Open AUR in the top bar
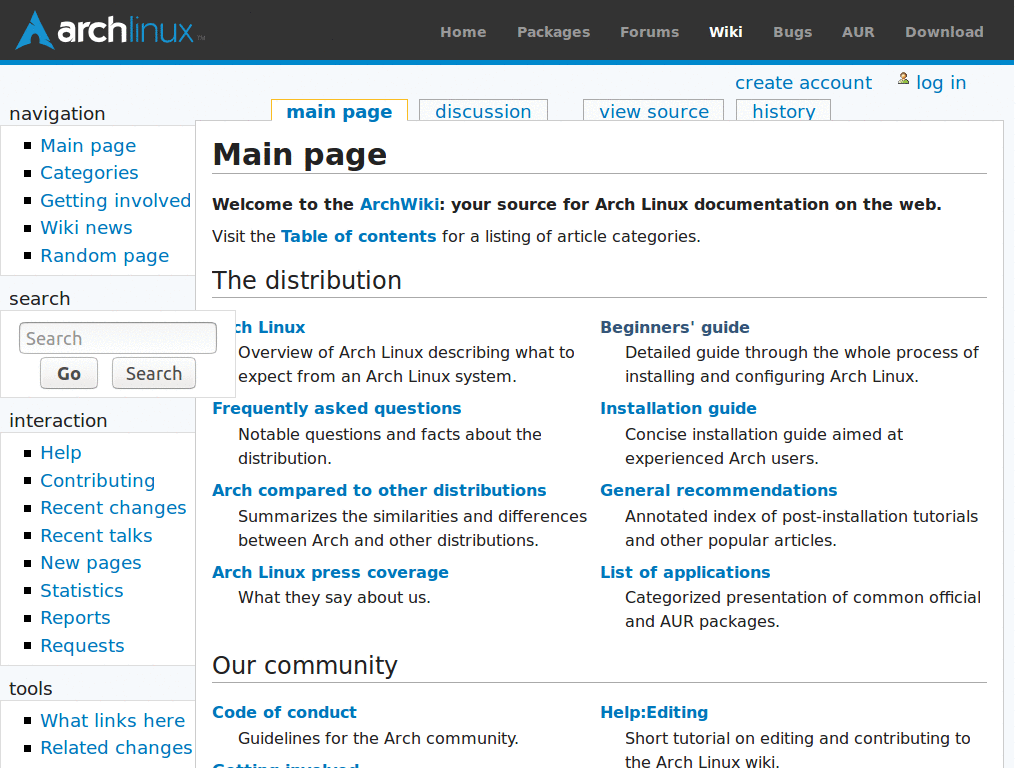 [857, 32]
